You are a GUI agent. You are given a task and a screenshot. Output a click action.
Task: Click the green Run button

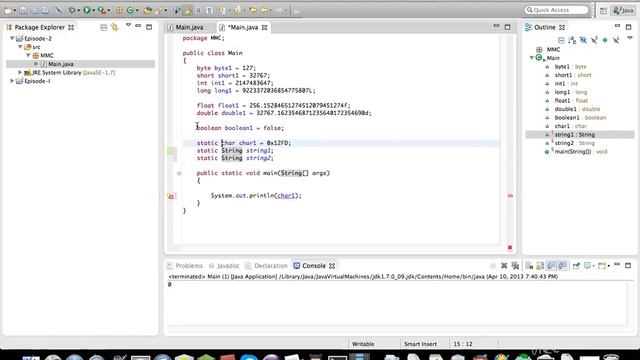coord(87,10)
